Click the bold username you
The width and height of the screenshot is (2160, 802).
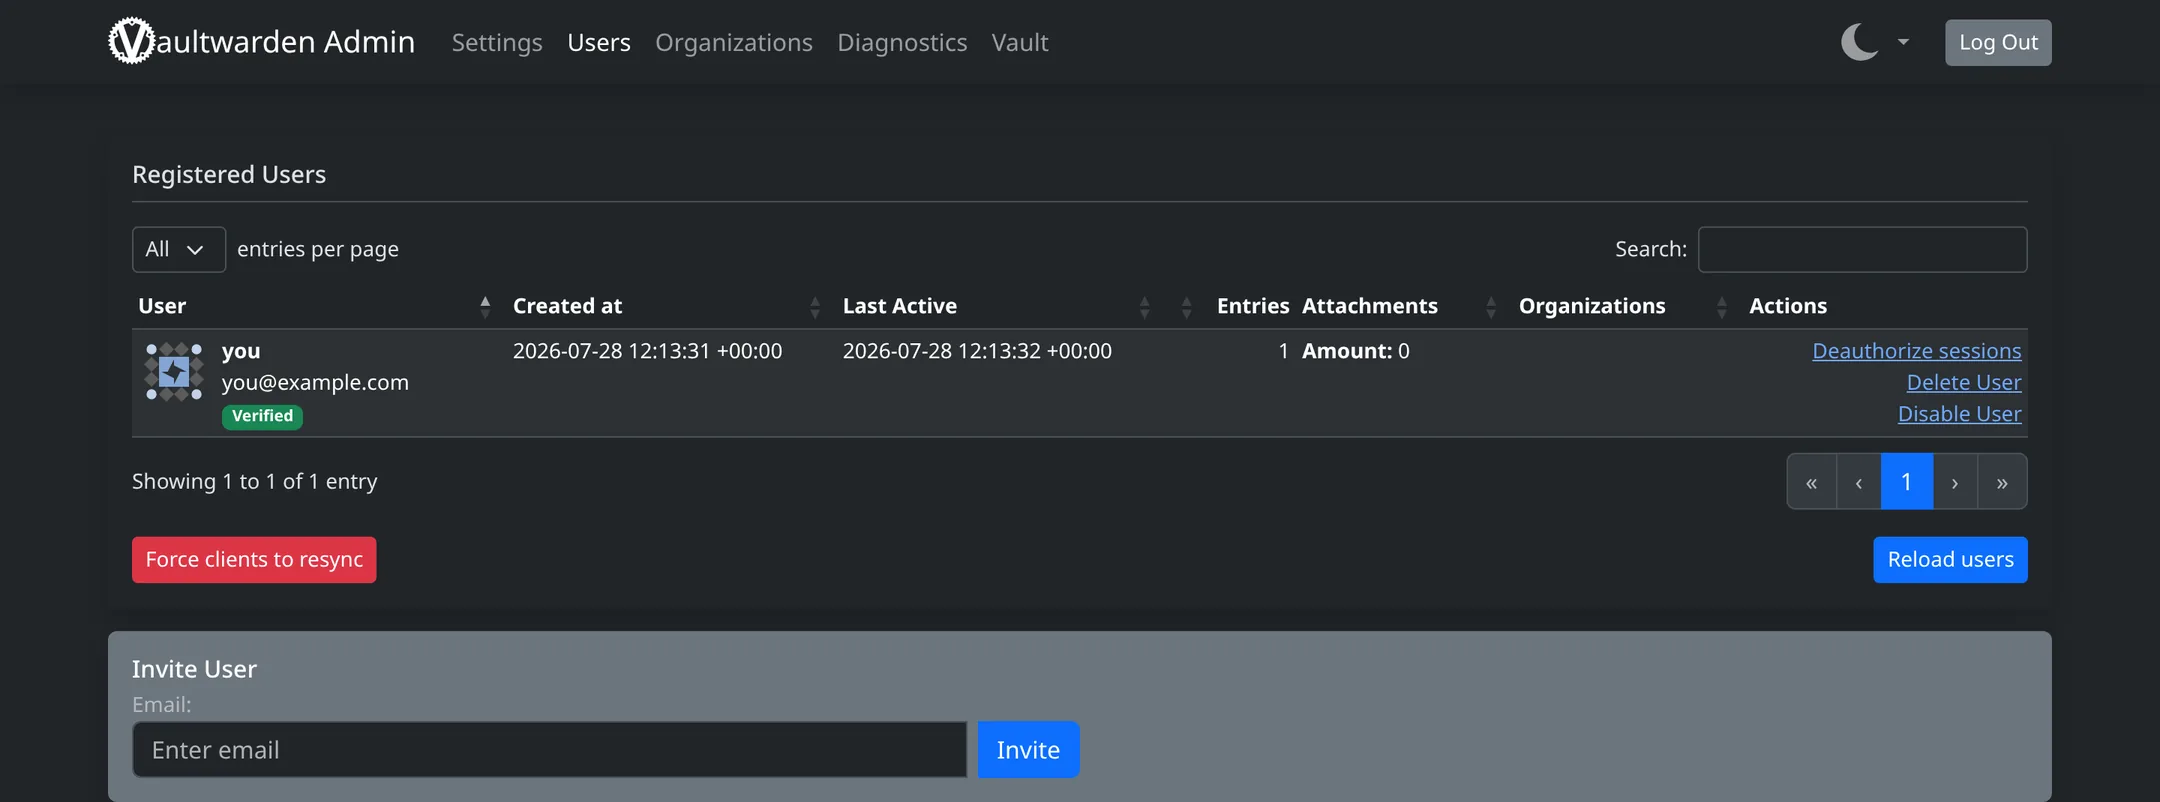click(241, 351)
